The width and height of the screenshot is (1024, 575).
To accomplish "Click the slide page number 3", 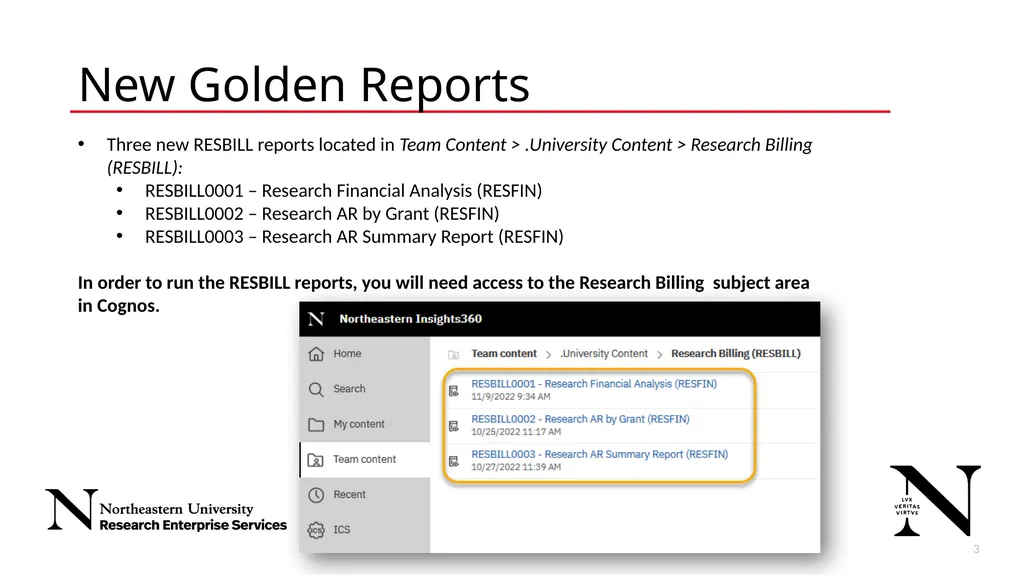I will [x=976, y=550].
